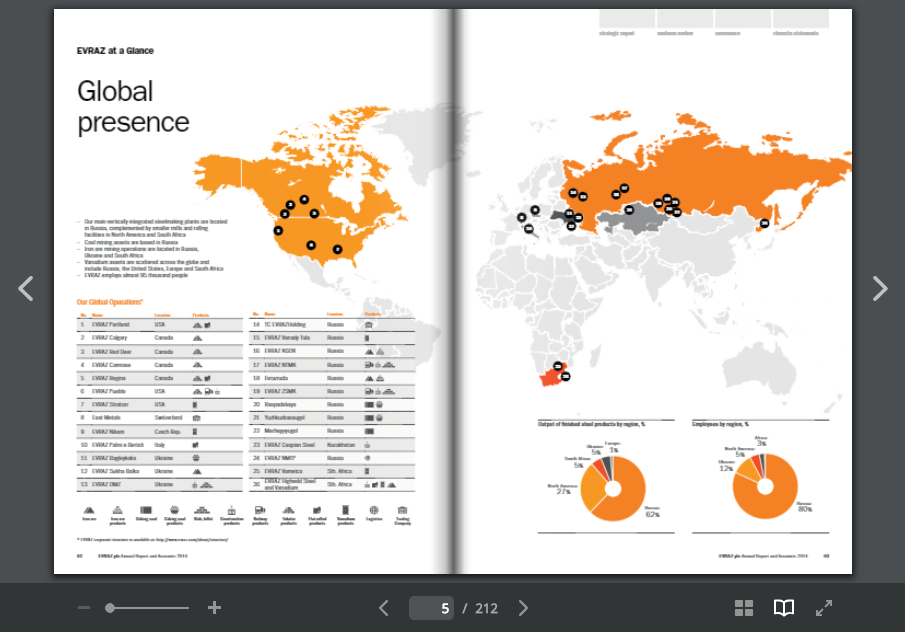Screen dimensions: 905x632
Task: Click the 'Flat-rolled products' legend icon
Action: point(317,510)
